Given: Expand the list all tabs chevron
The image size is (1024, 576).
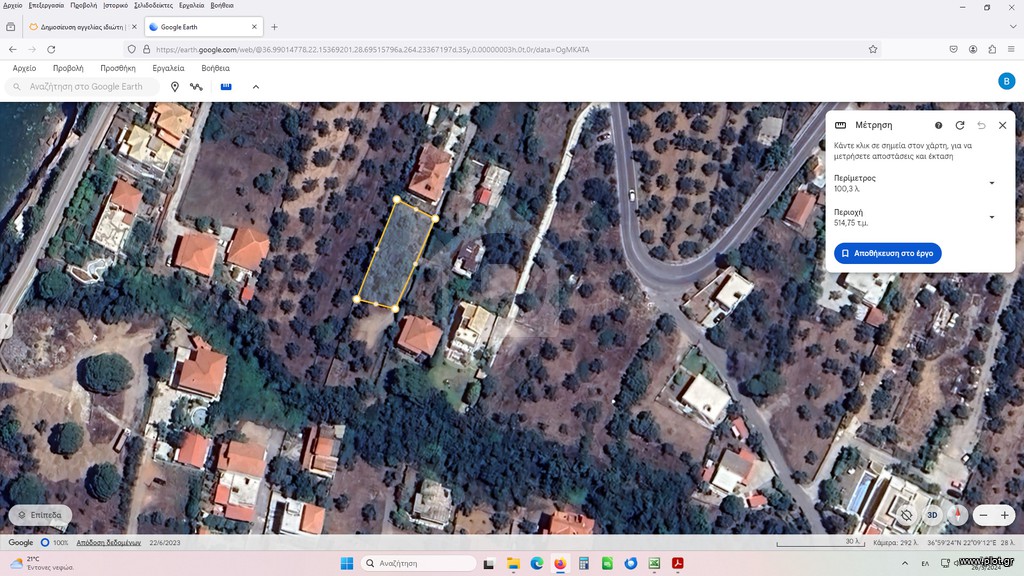Looking at the screenshot, I should click(x=1013, y=27).
